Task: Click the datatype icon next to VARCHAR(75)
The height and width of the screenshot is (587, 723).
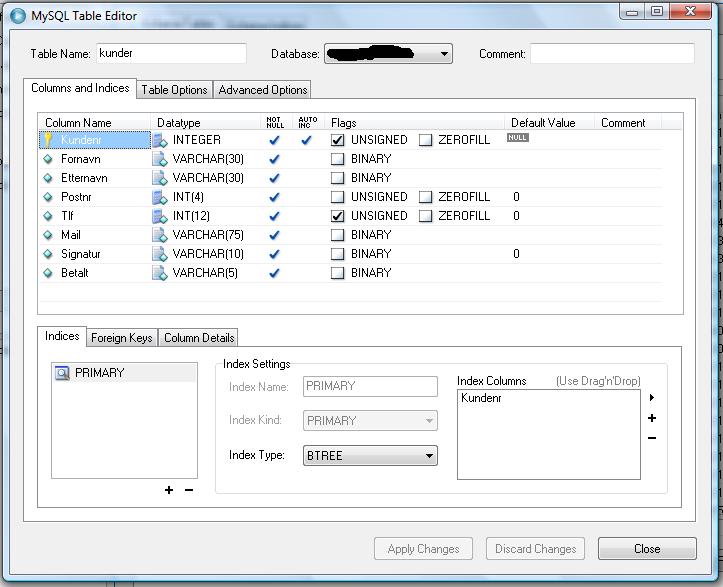Action: [160, 235]
